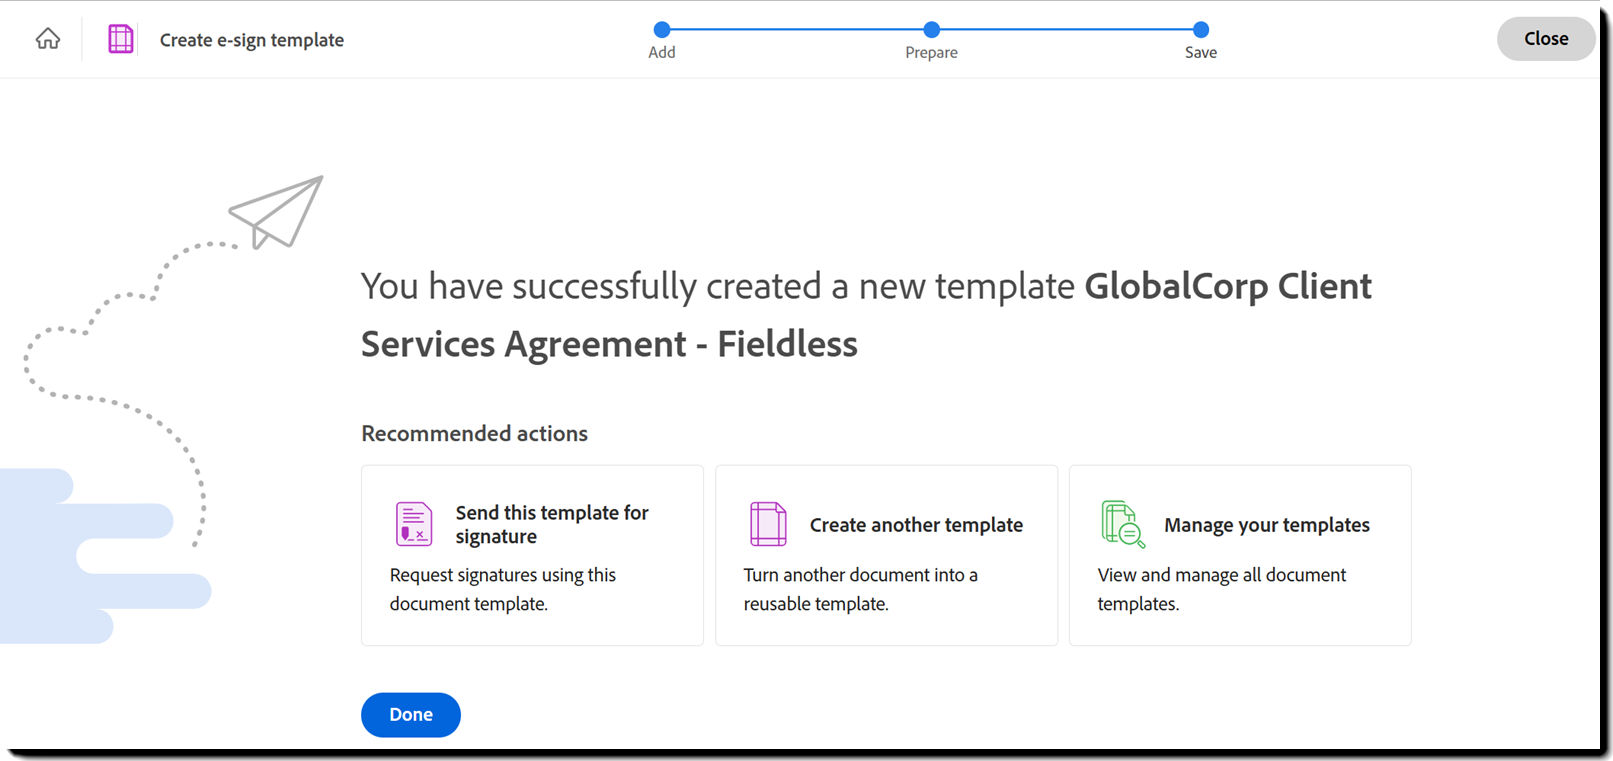Click the blue Done button

coord(411,715)
